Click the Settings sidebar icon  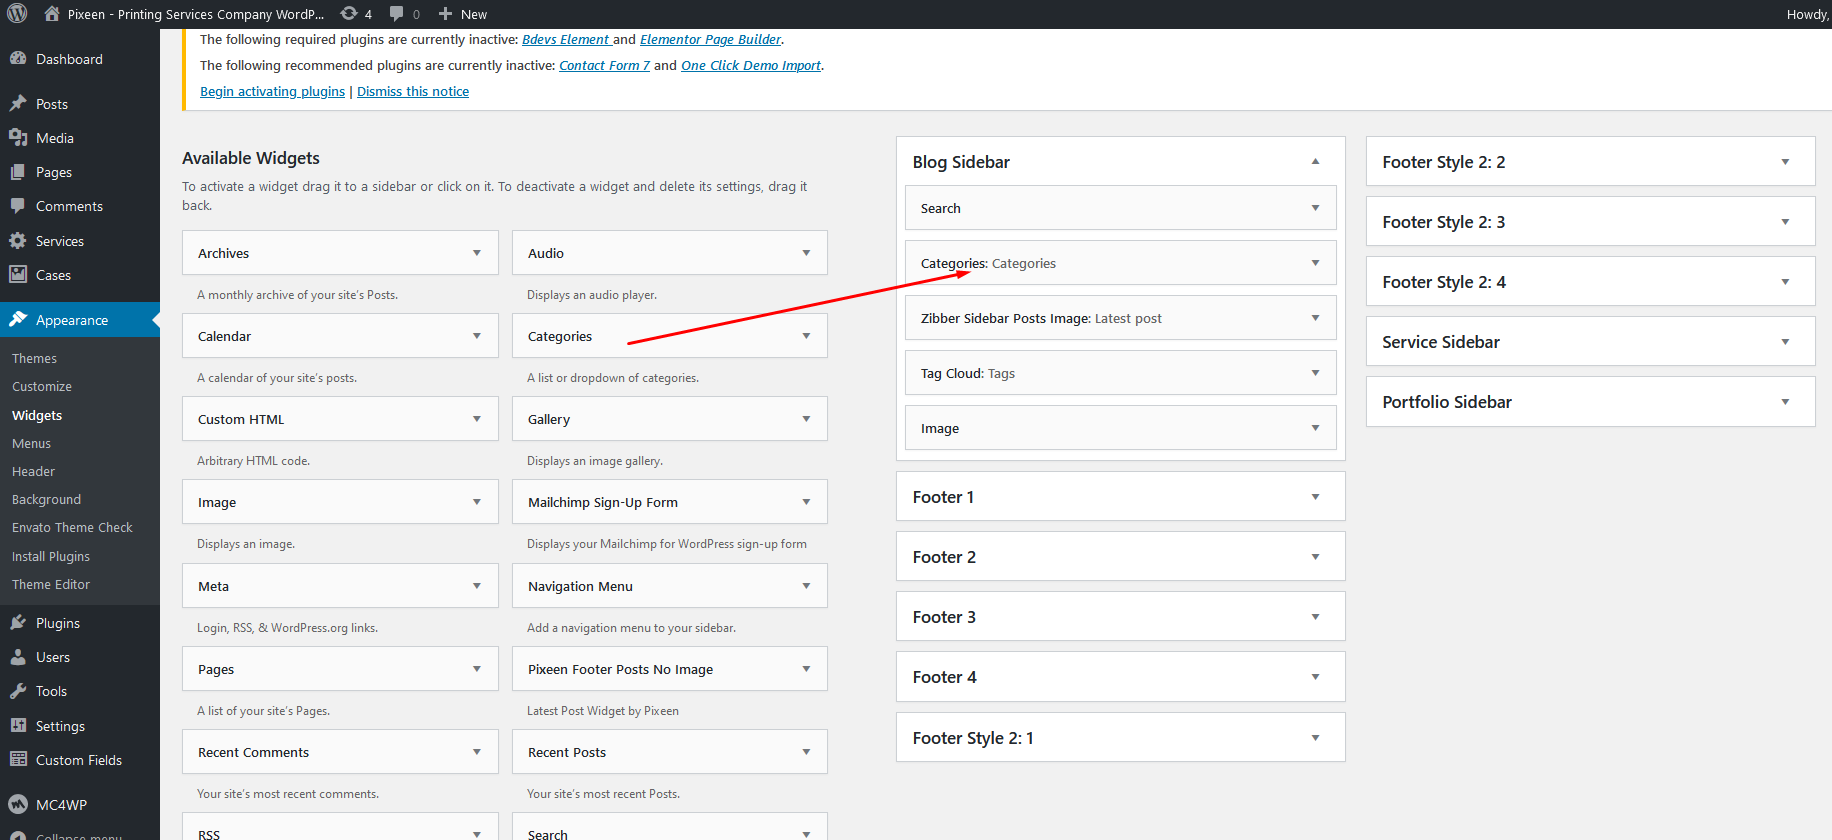[18, 726]
